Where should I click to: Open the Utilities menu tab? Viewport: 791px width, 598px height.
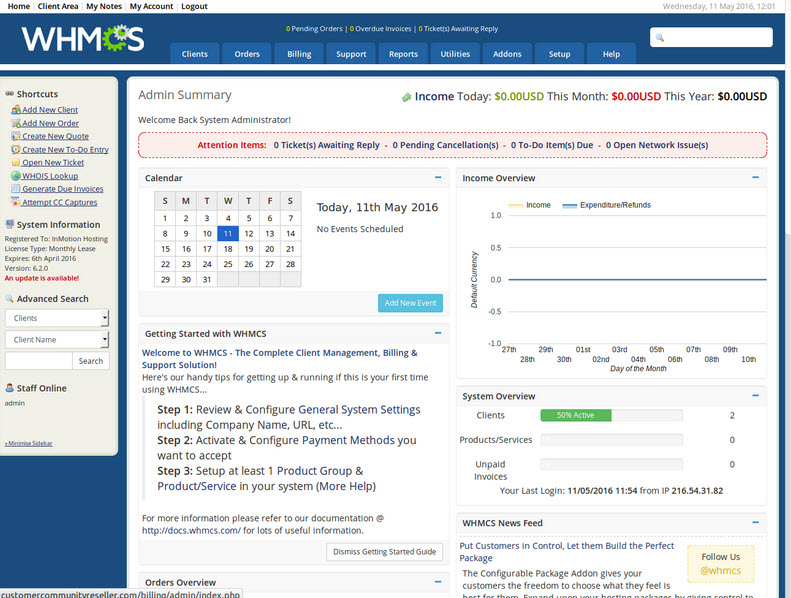click(x=455, y=54)
